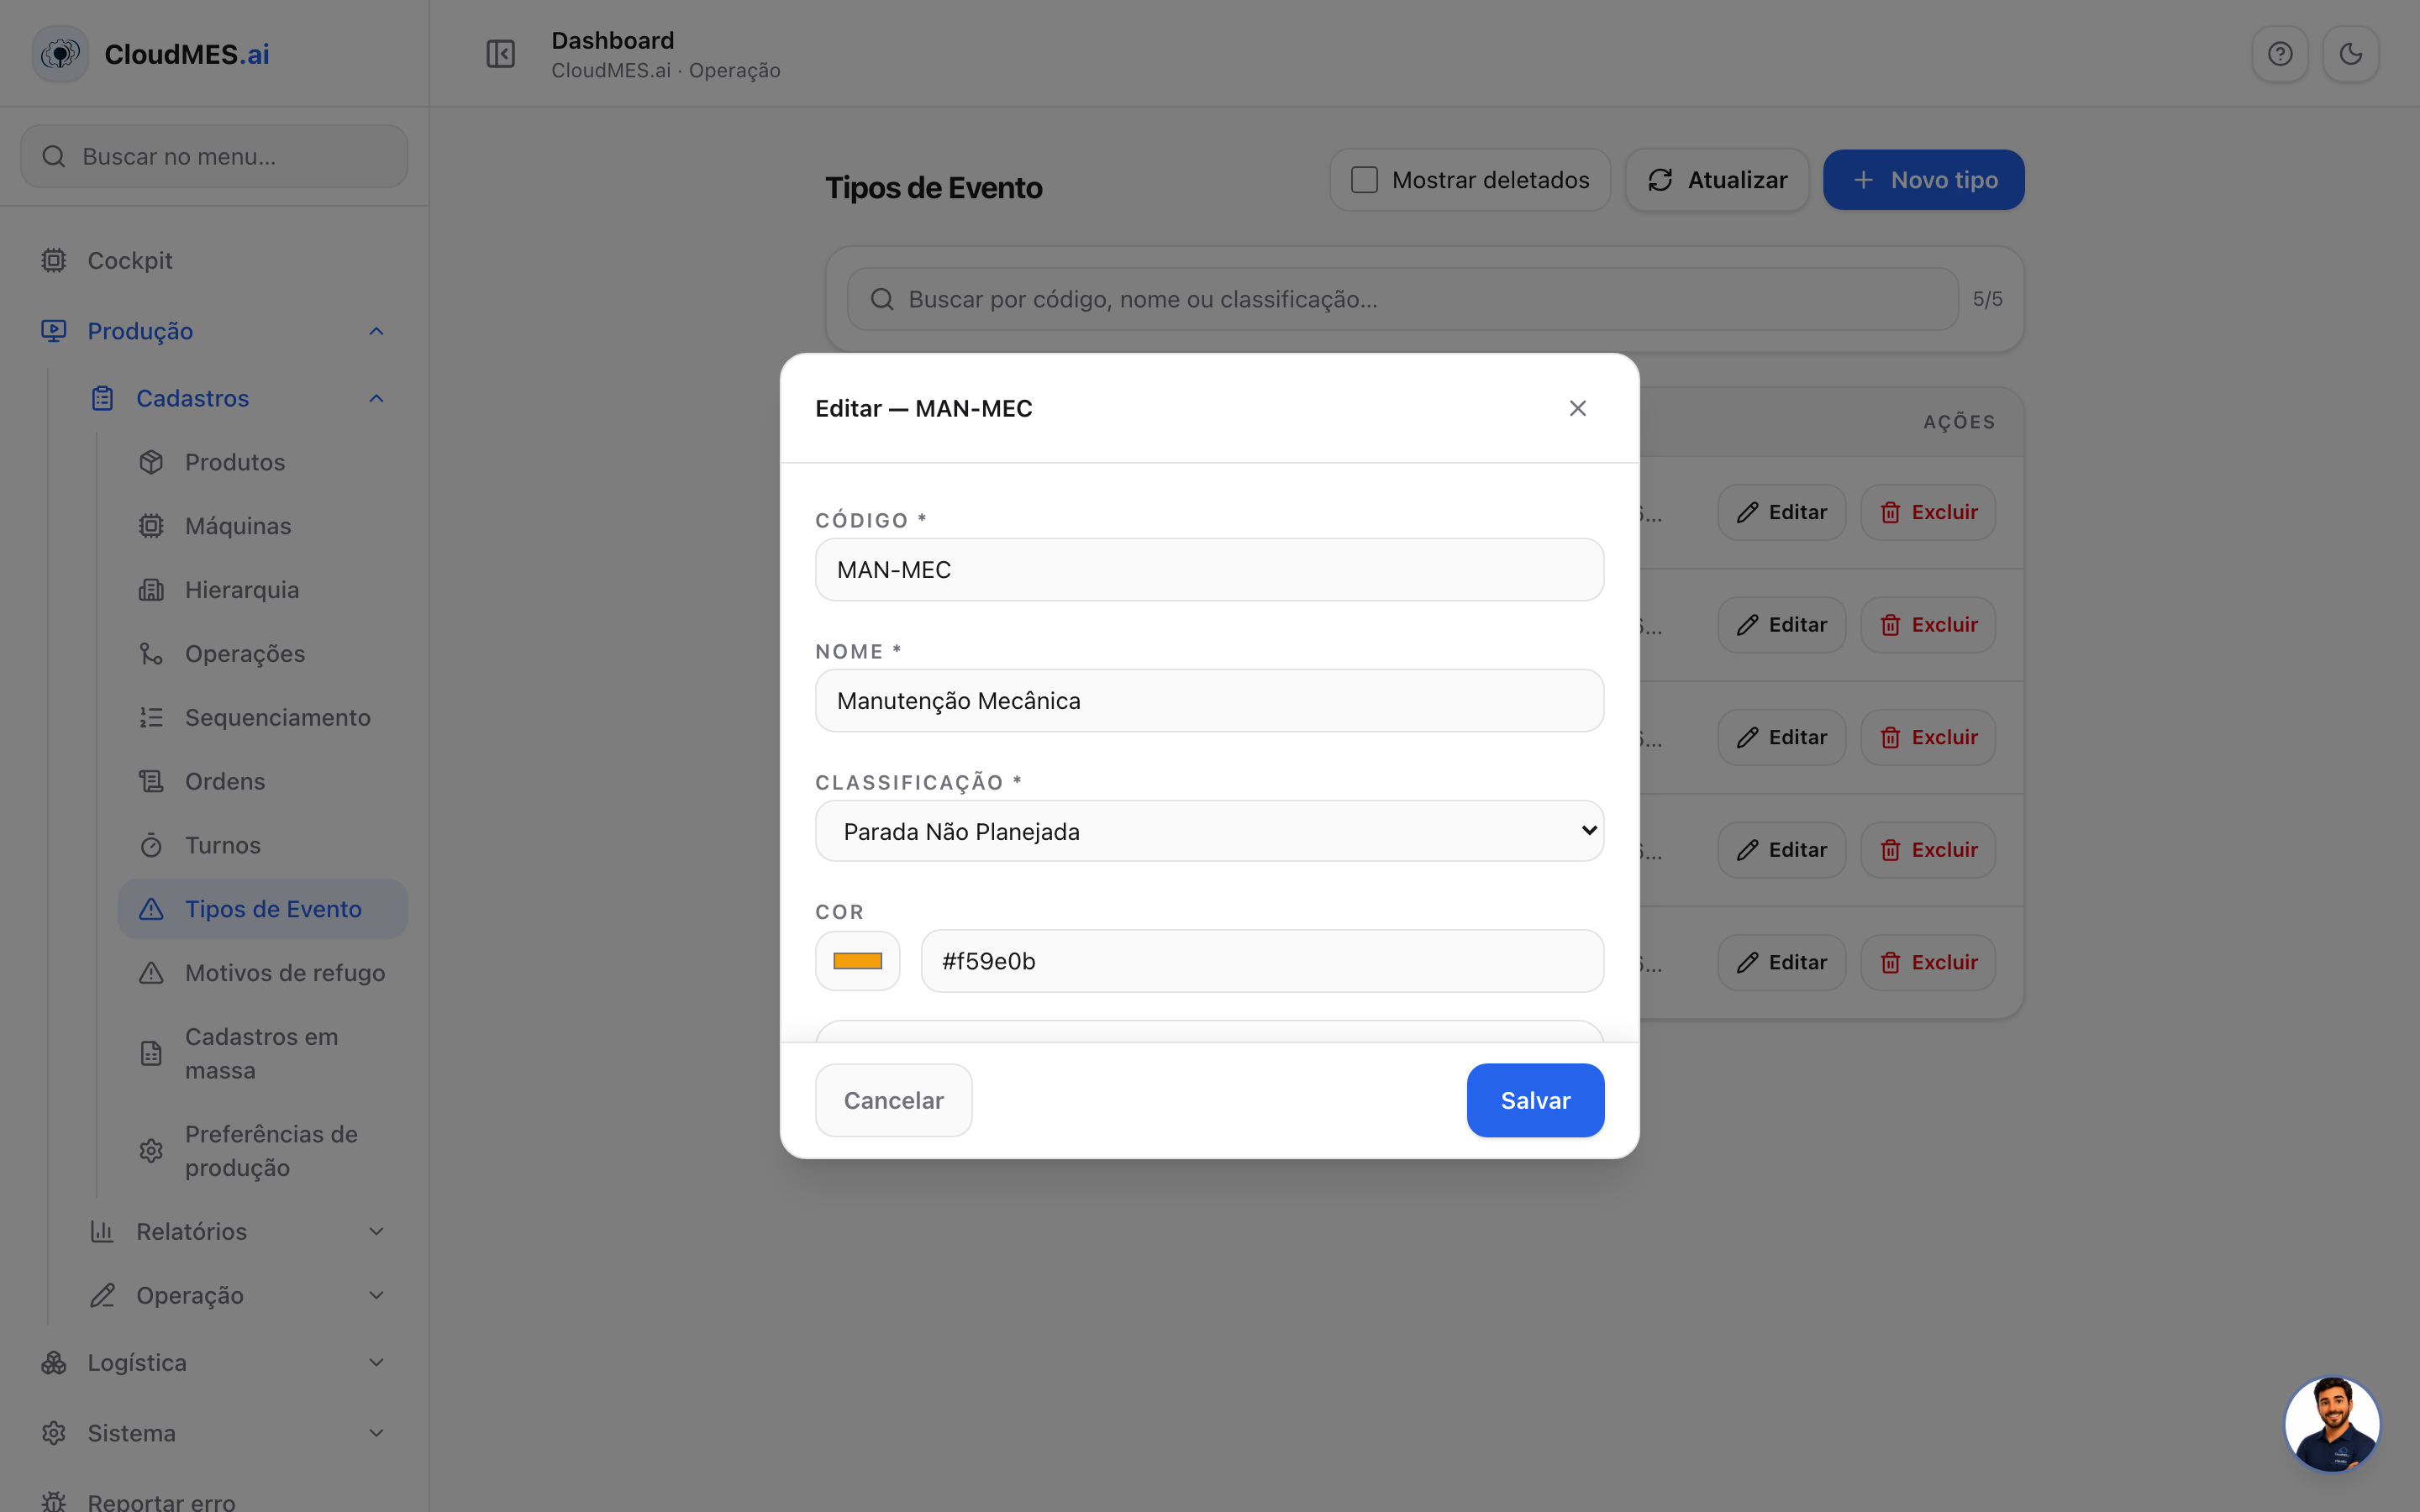The width and height of the screenshot is (2420, 1512).
Task: Click the Produtos box icon
Action: [x=151, y=462]
